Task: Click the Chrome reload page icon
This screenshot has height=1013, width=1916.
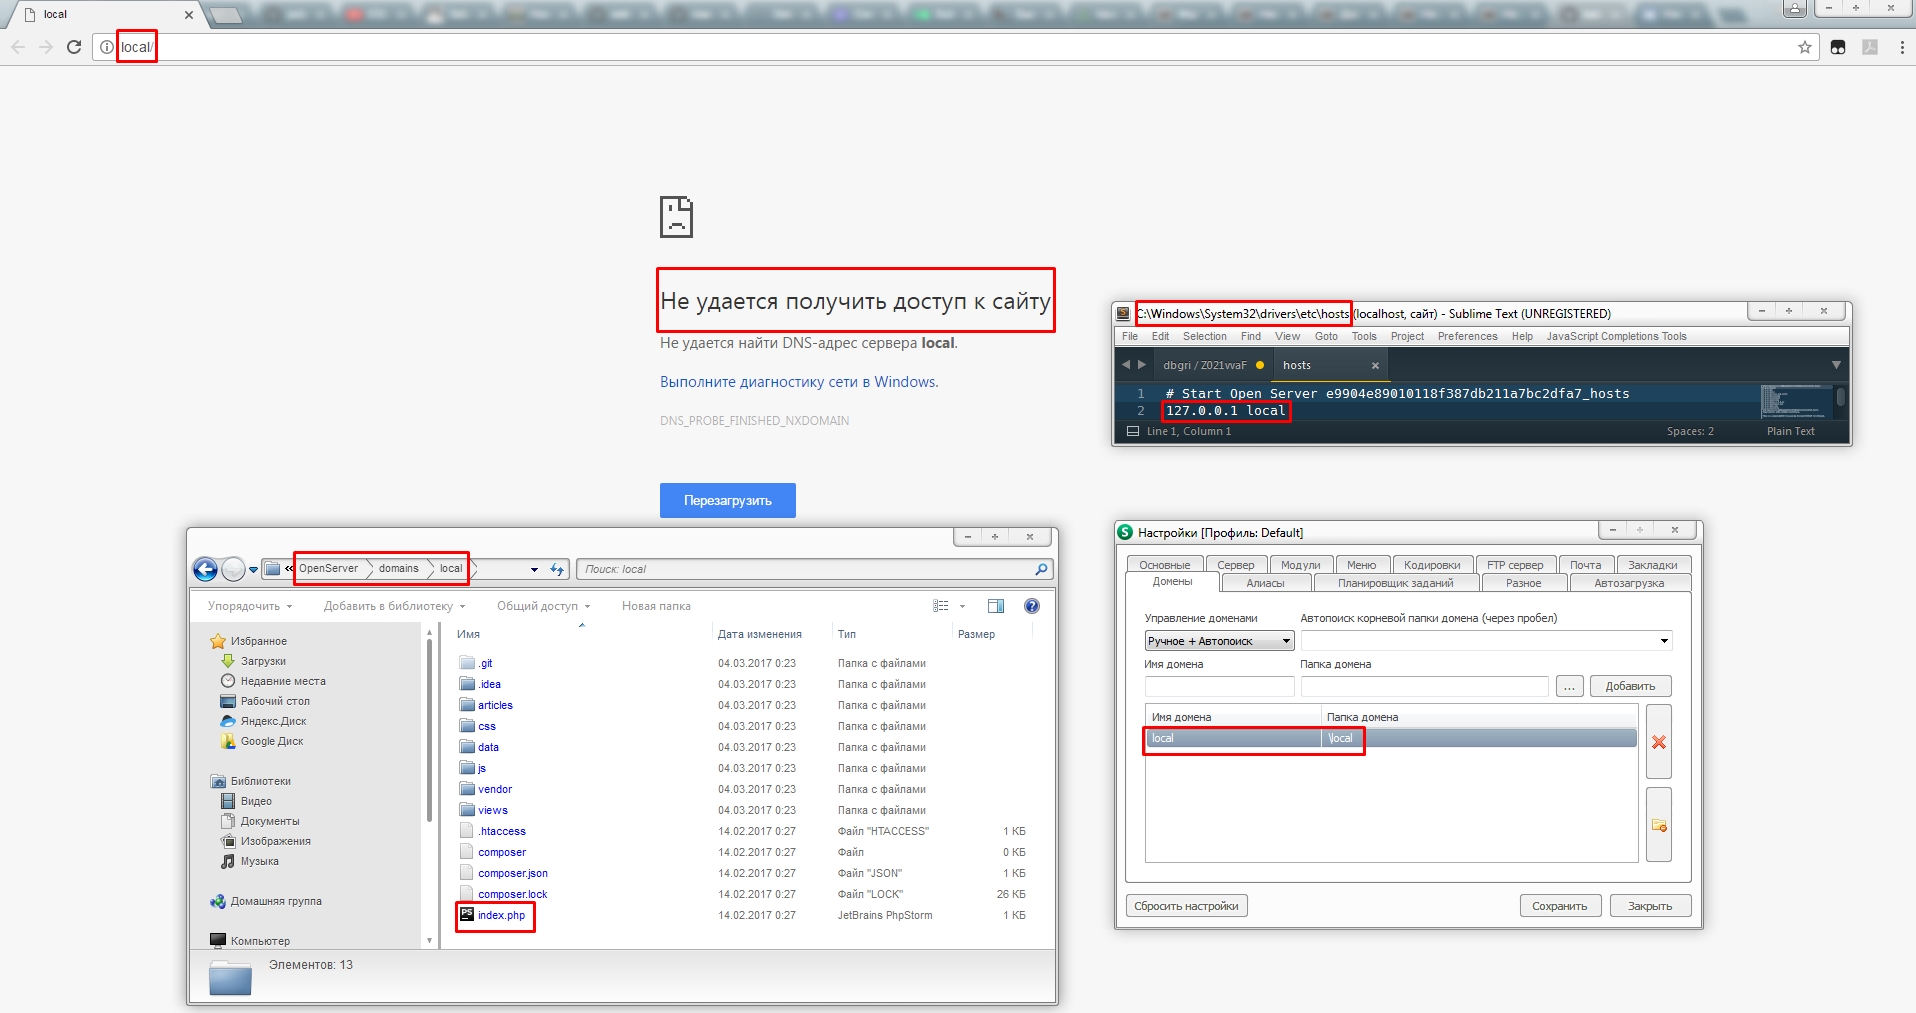Action: click(x=74, y=47)
